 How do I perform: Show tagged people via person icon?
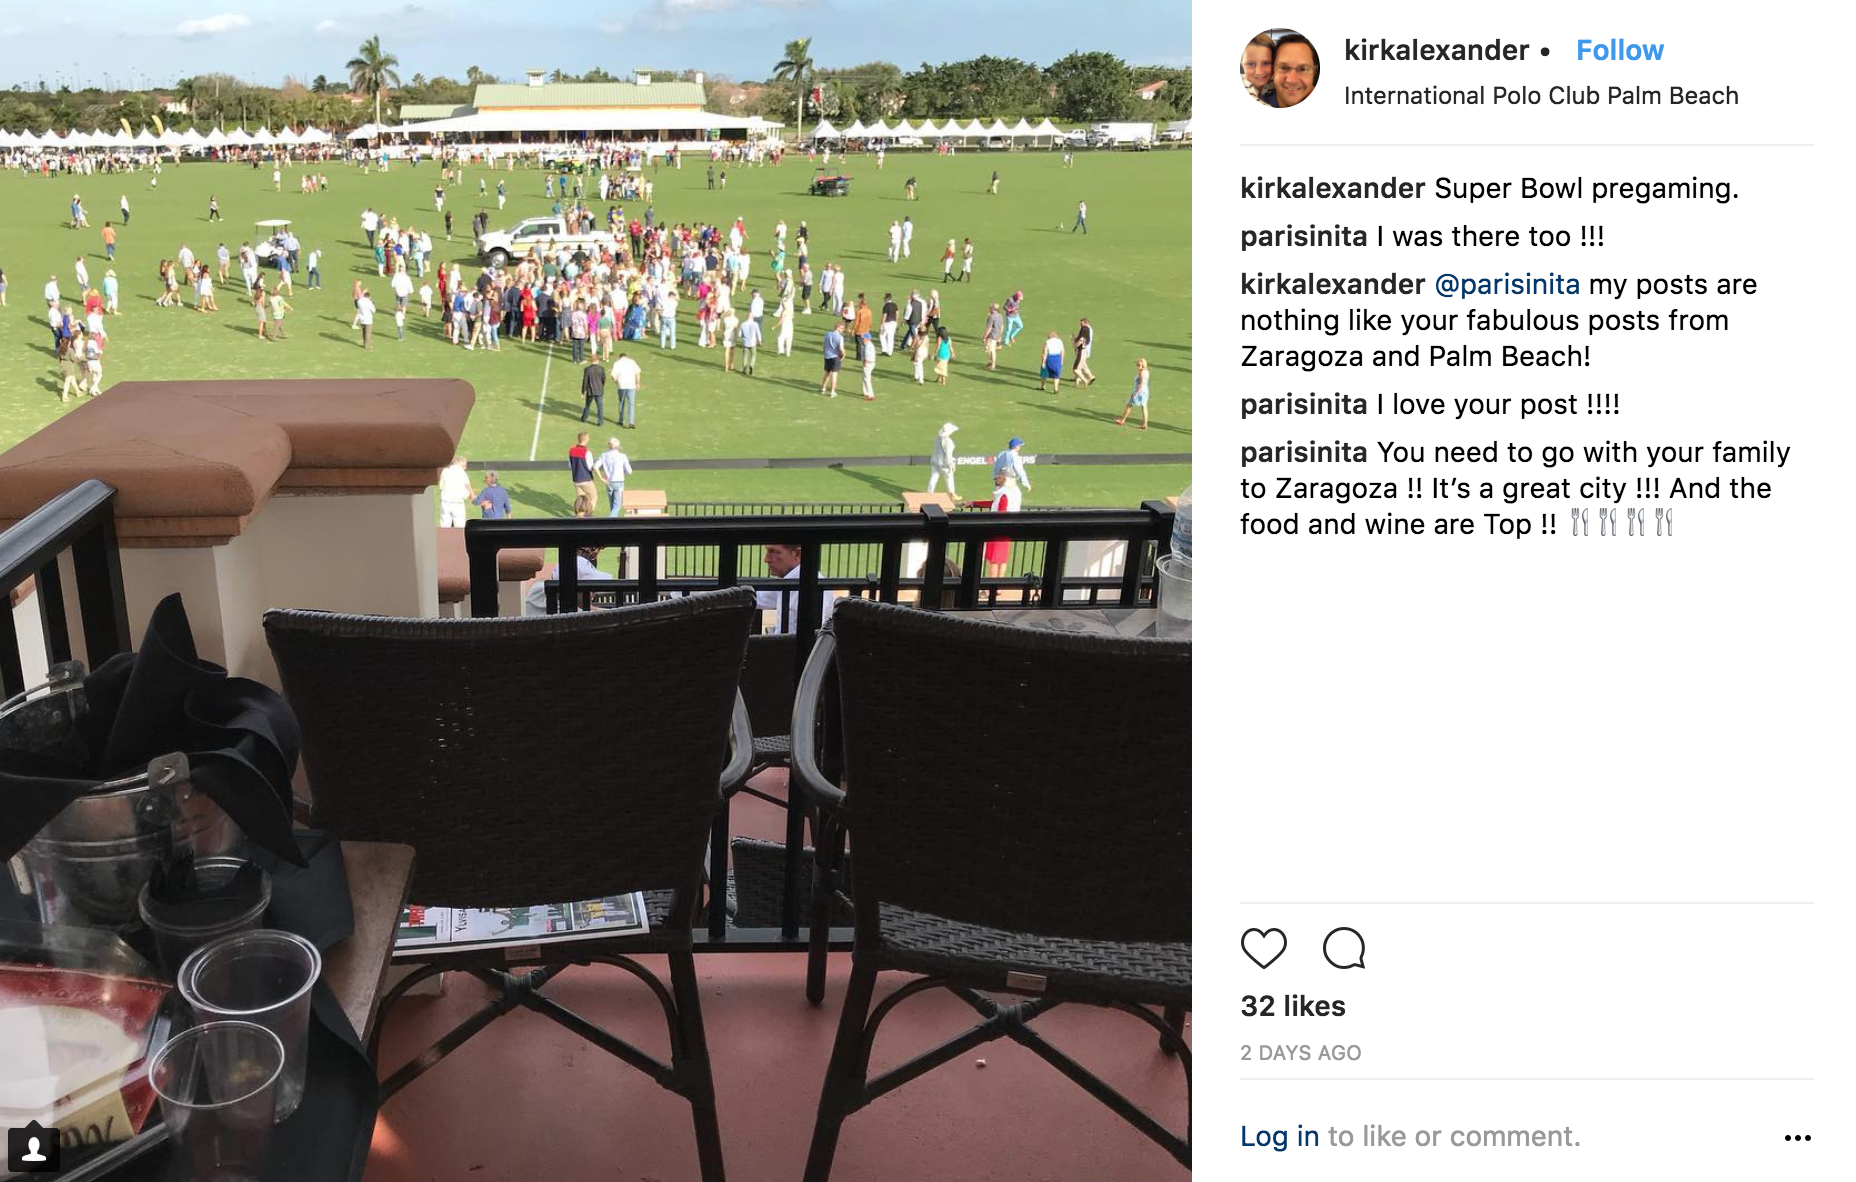pyautogui.click(x=34, y=1149)
